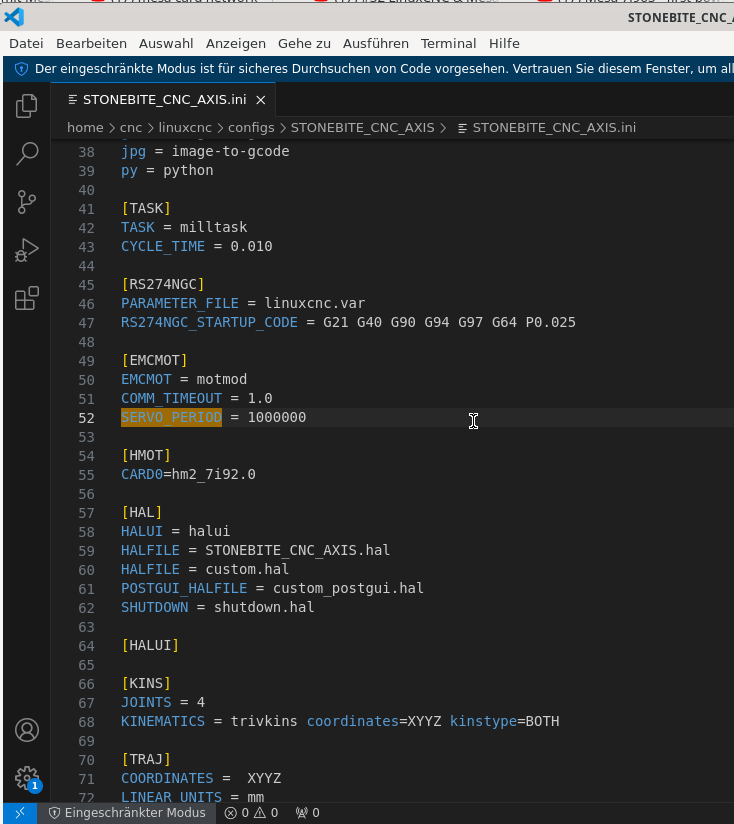Click the CYCLE_TIME key
734x824 pixels.
point(163,246)
